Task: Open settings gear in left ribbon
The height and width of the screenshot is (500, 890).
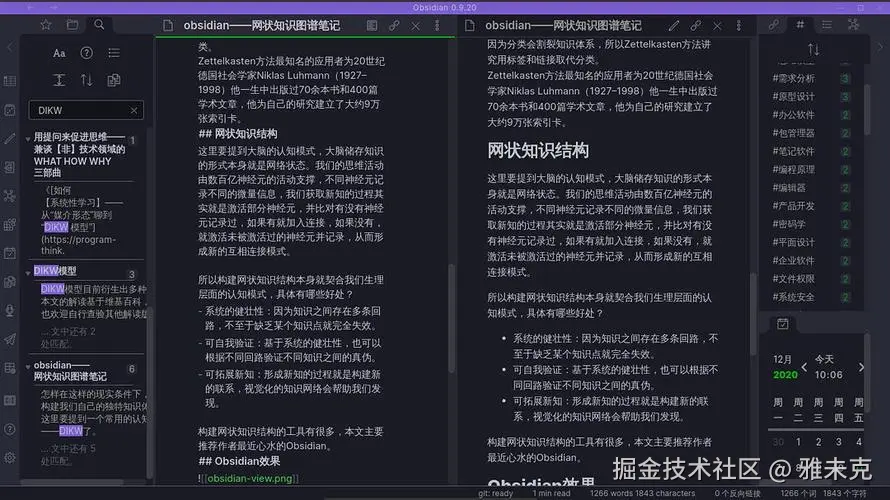Action: tap(10, 457)
